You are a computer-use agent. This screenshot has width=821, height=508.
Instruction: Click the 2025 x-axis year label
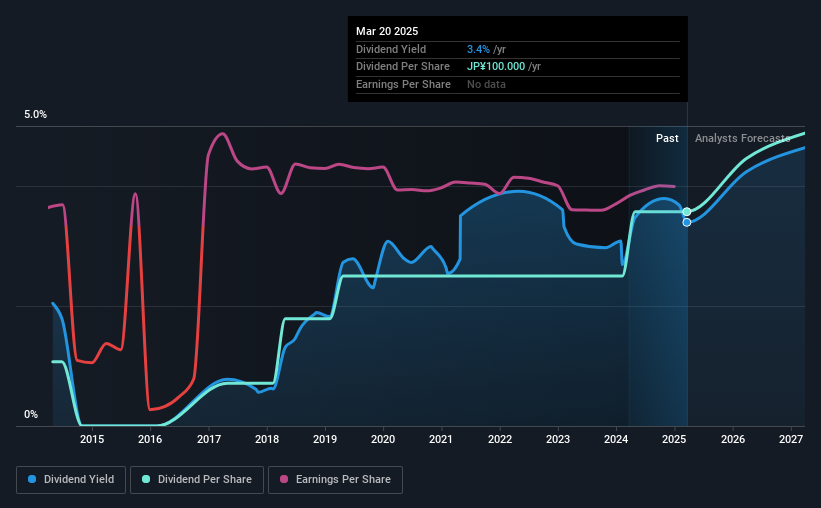pyautogui.click(x=674, y=439)
